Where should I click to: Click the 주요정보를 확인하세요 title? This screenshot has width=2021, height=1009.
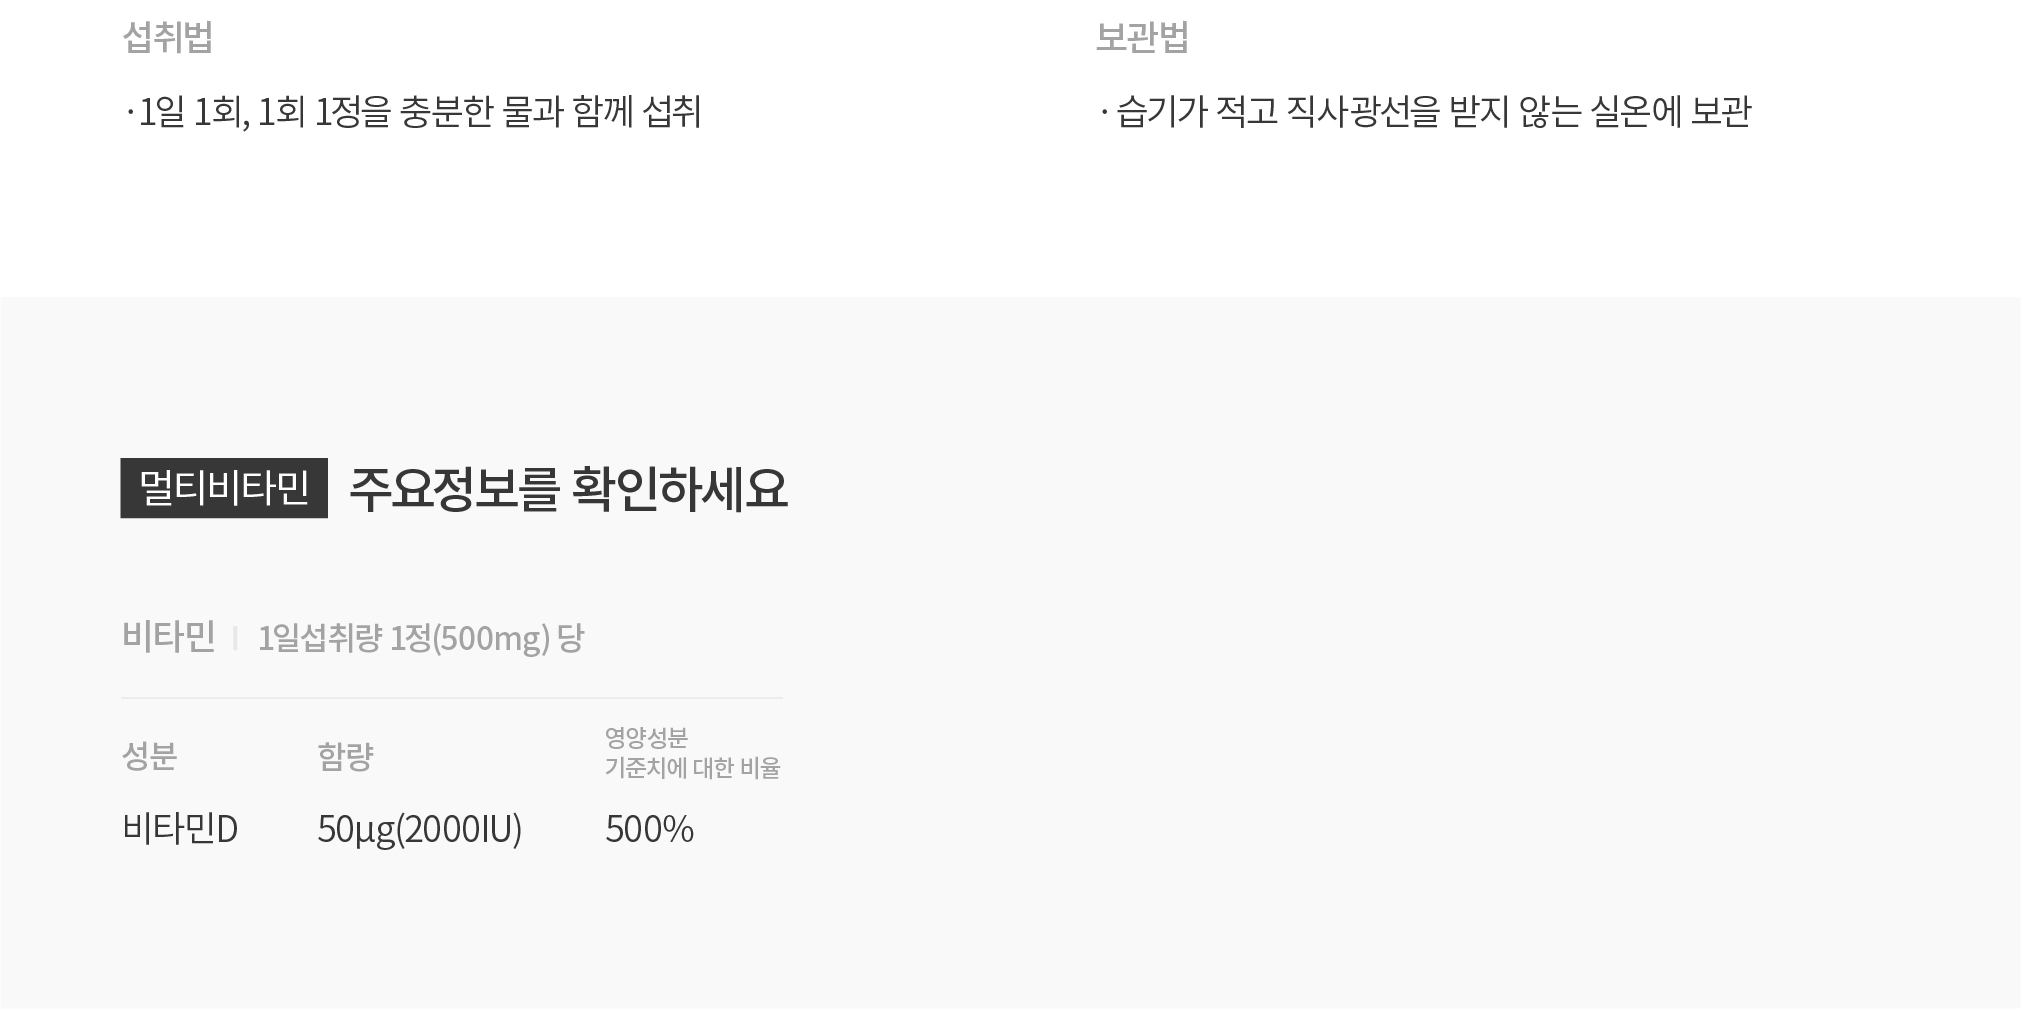568,489
